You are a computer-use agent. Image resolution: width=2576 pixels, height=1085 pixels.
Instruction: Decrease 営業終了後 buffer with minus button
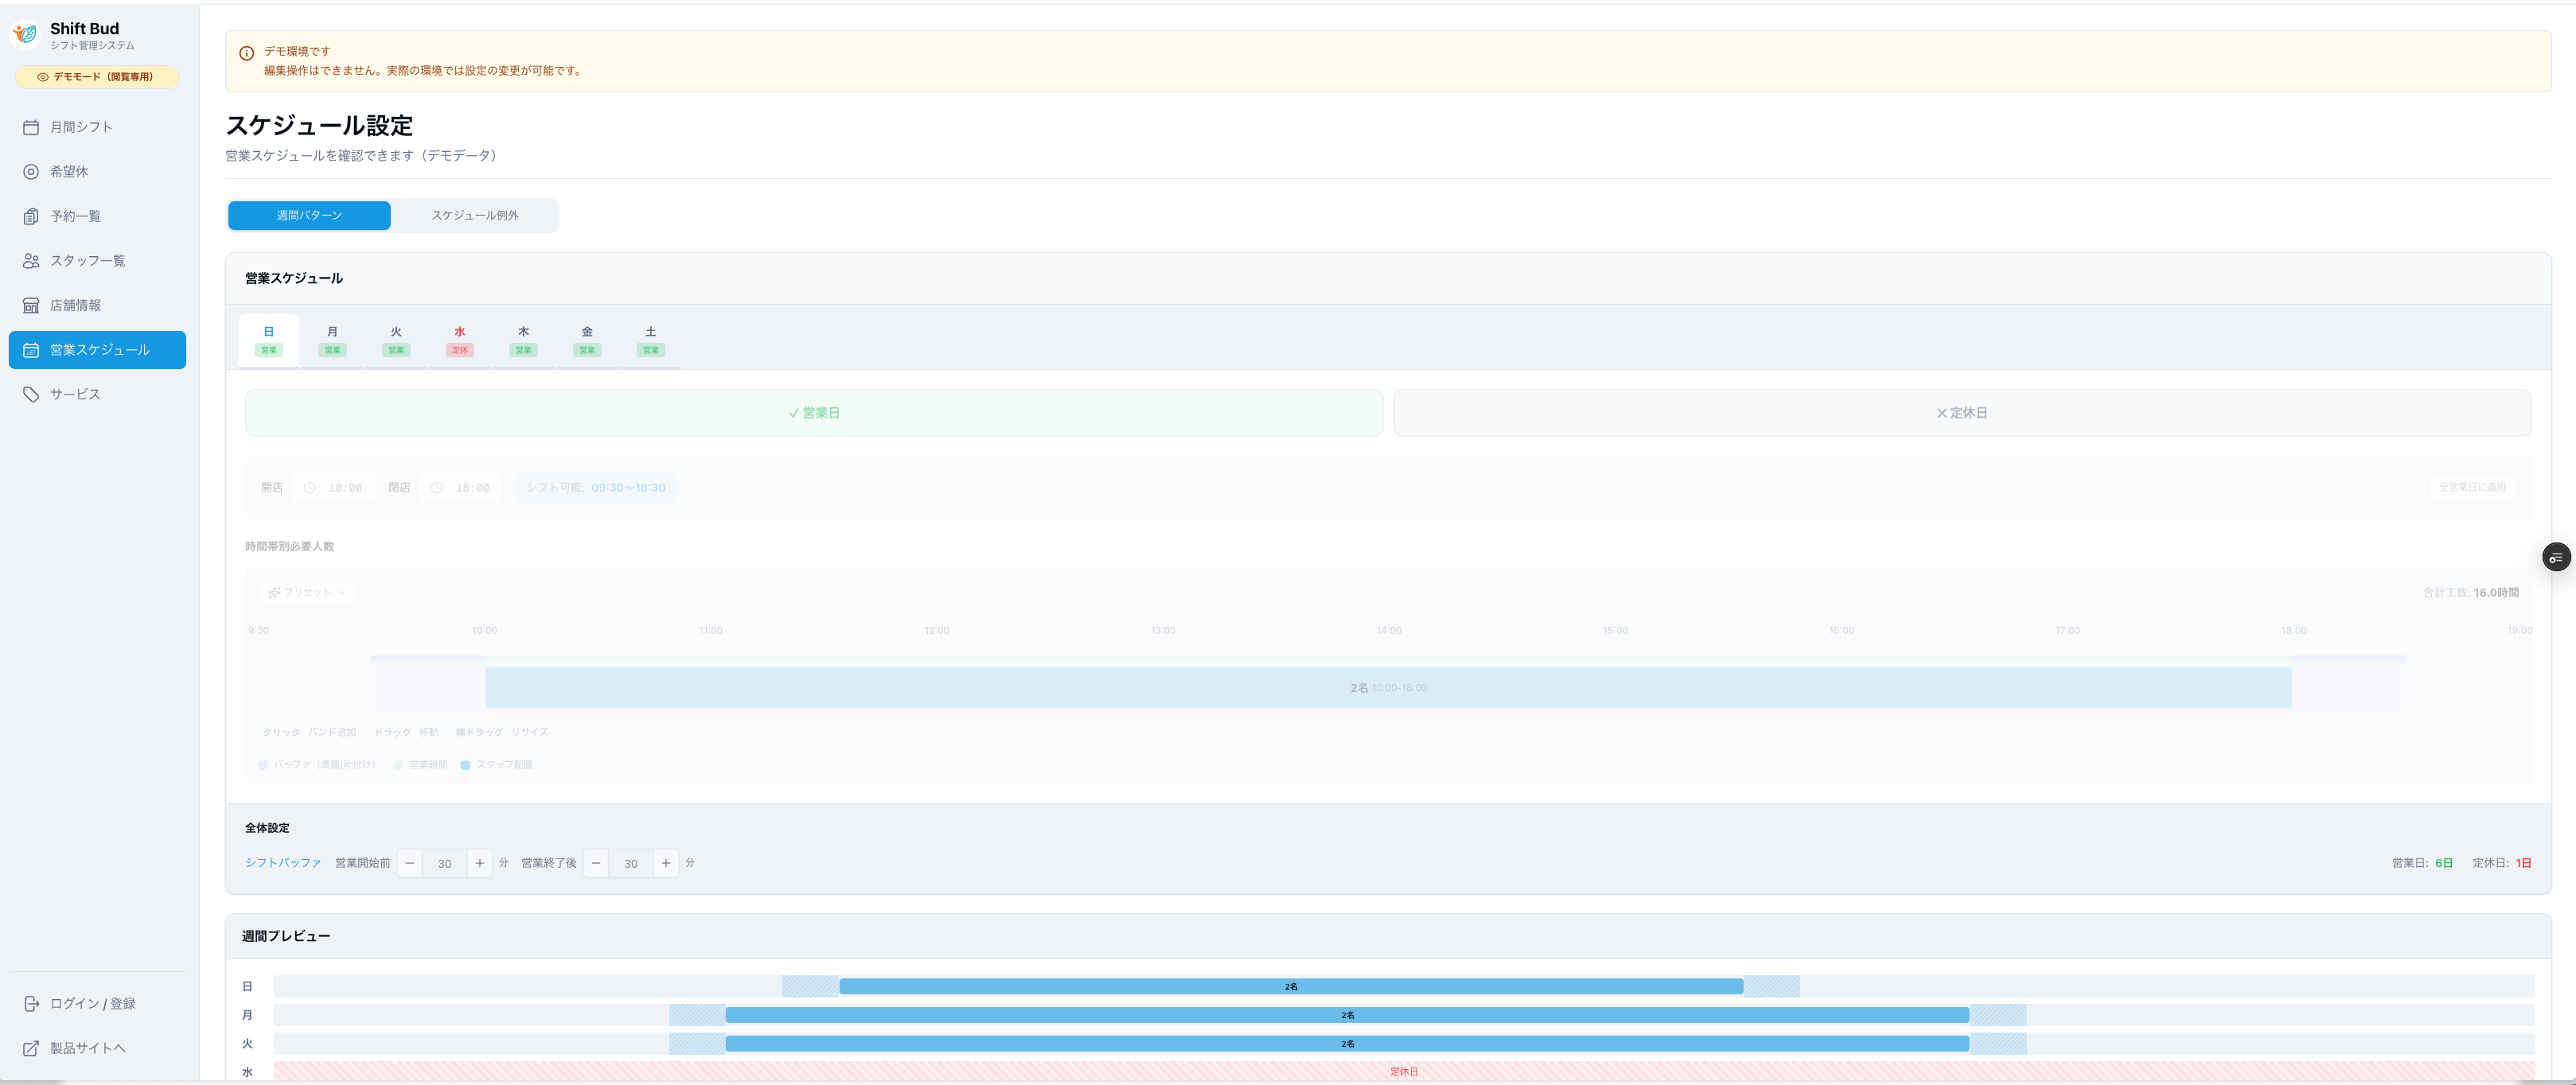coord(596,863)
